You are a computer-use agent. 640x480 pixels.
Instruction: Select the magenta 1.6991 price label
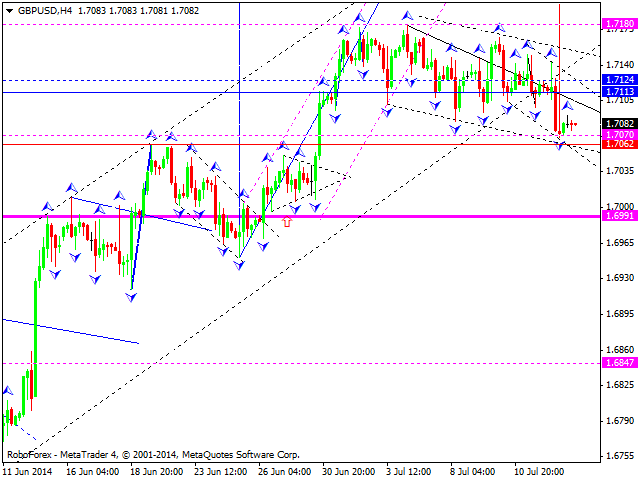coord(619,216)
